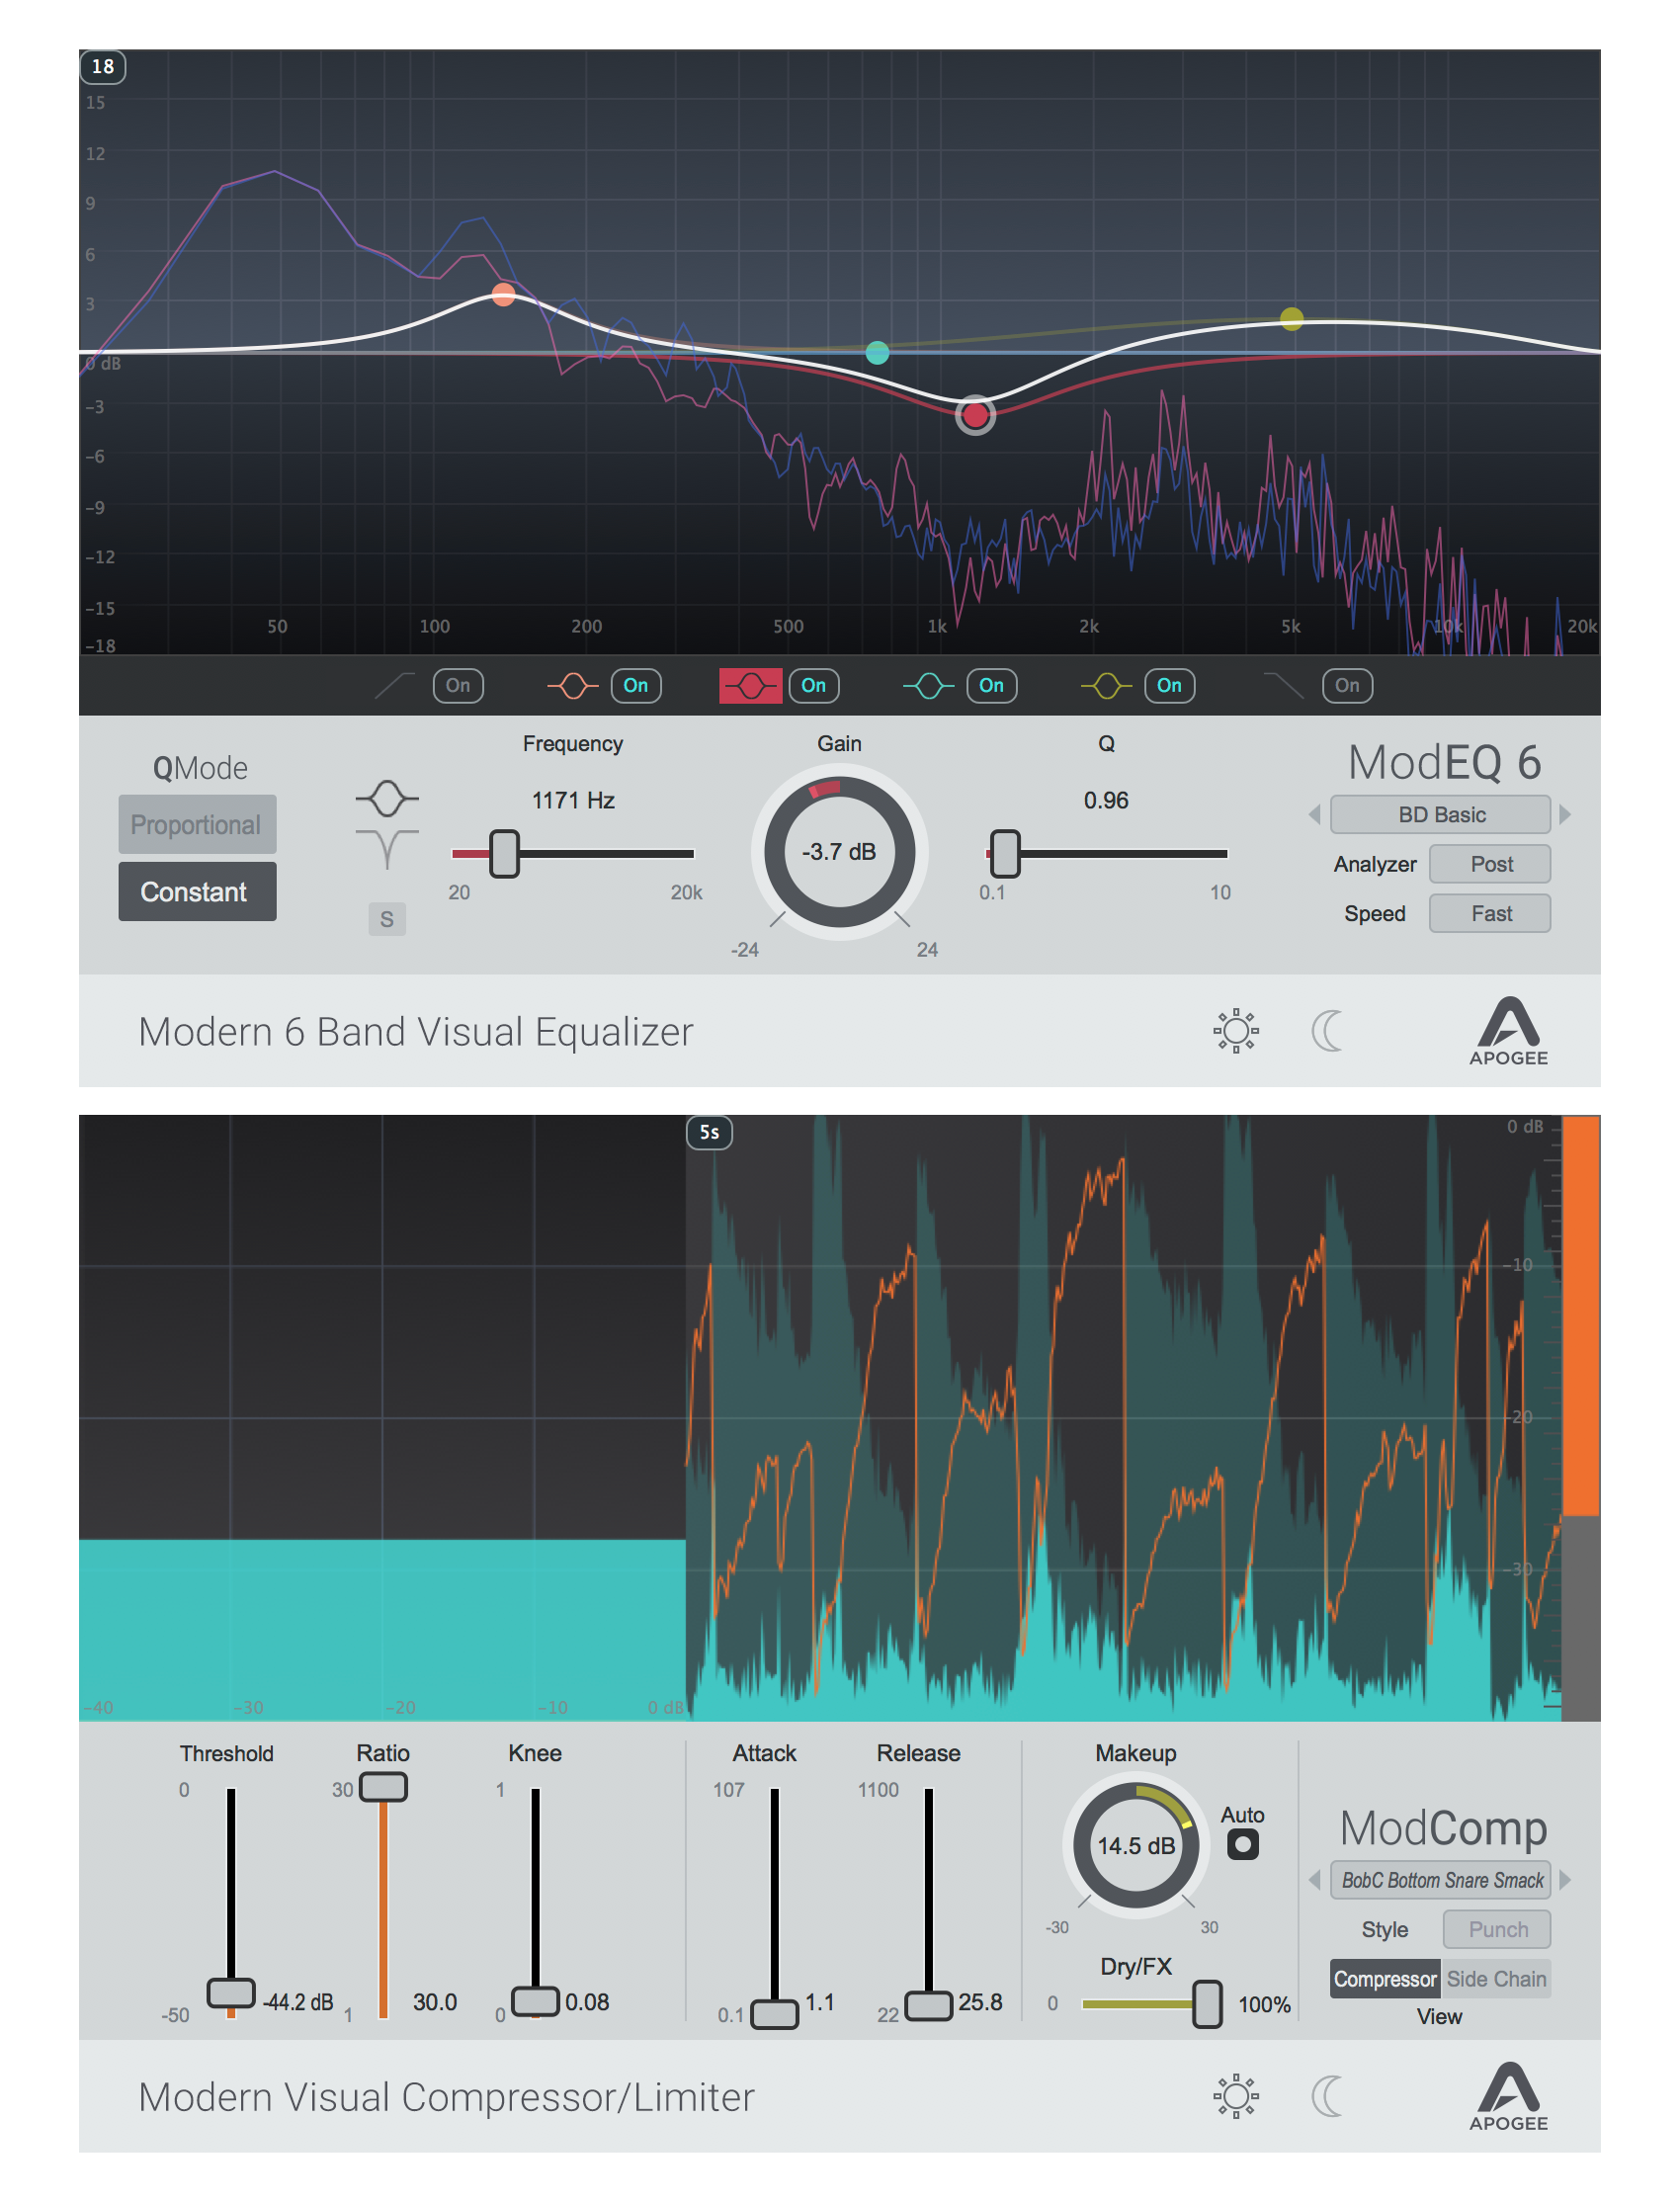Screen dimensions: 1680x2204
Task: Choose the notch filter shape icon
Action: click(387, 848)
